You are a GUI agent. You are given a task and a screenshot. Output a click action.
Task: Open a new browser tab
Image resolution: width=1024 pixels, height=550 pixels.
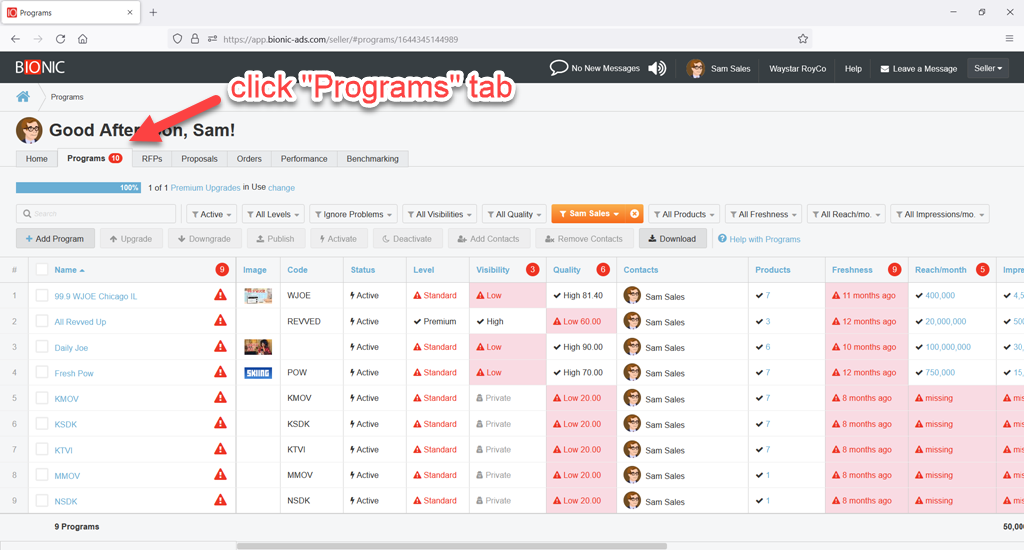[x=153, y=12]
